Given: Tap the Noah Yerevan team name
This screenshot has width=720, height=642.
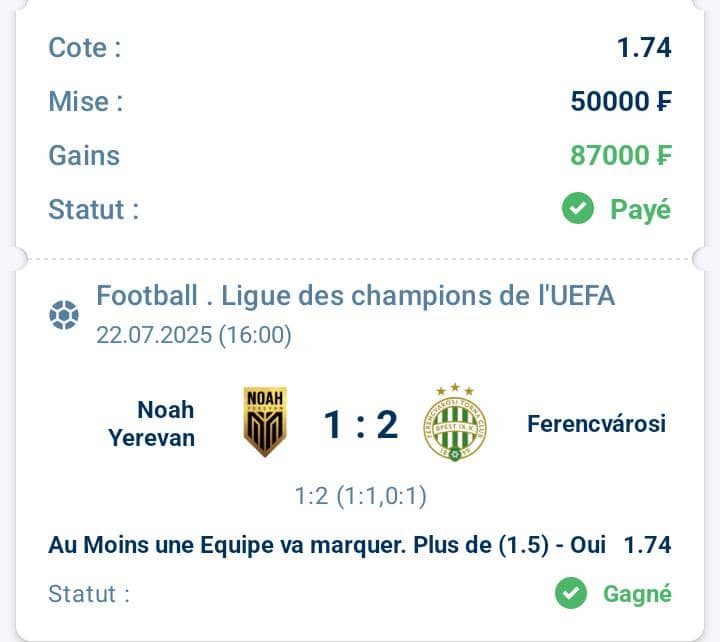Looking at the screenshot, I should point(152,423).
